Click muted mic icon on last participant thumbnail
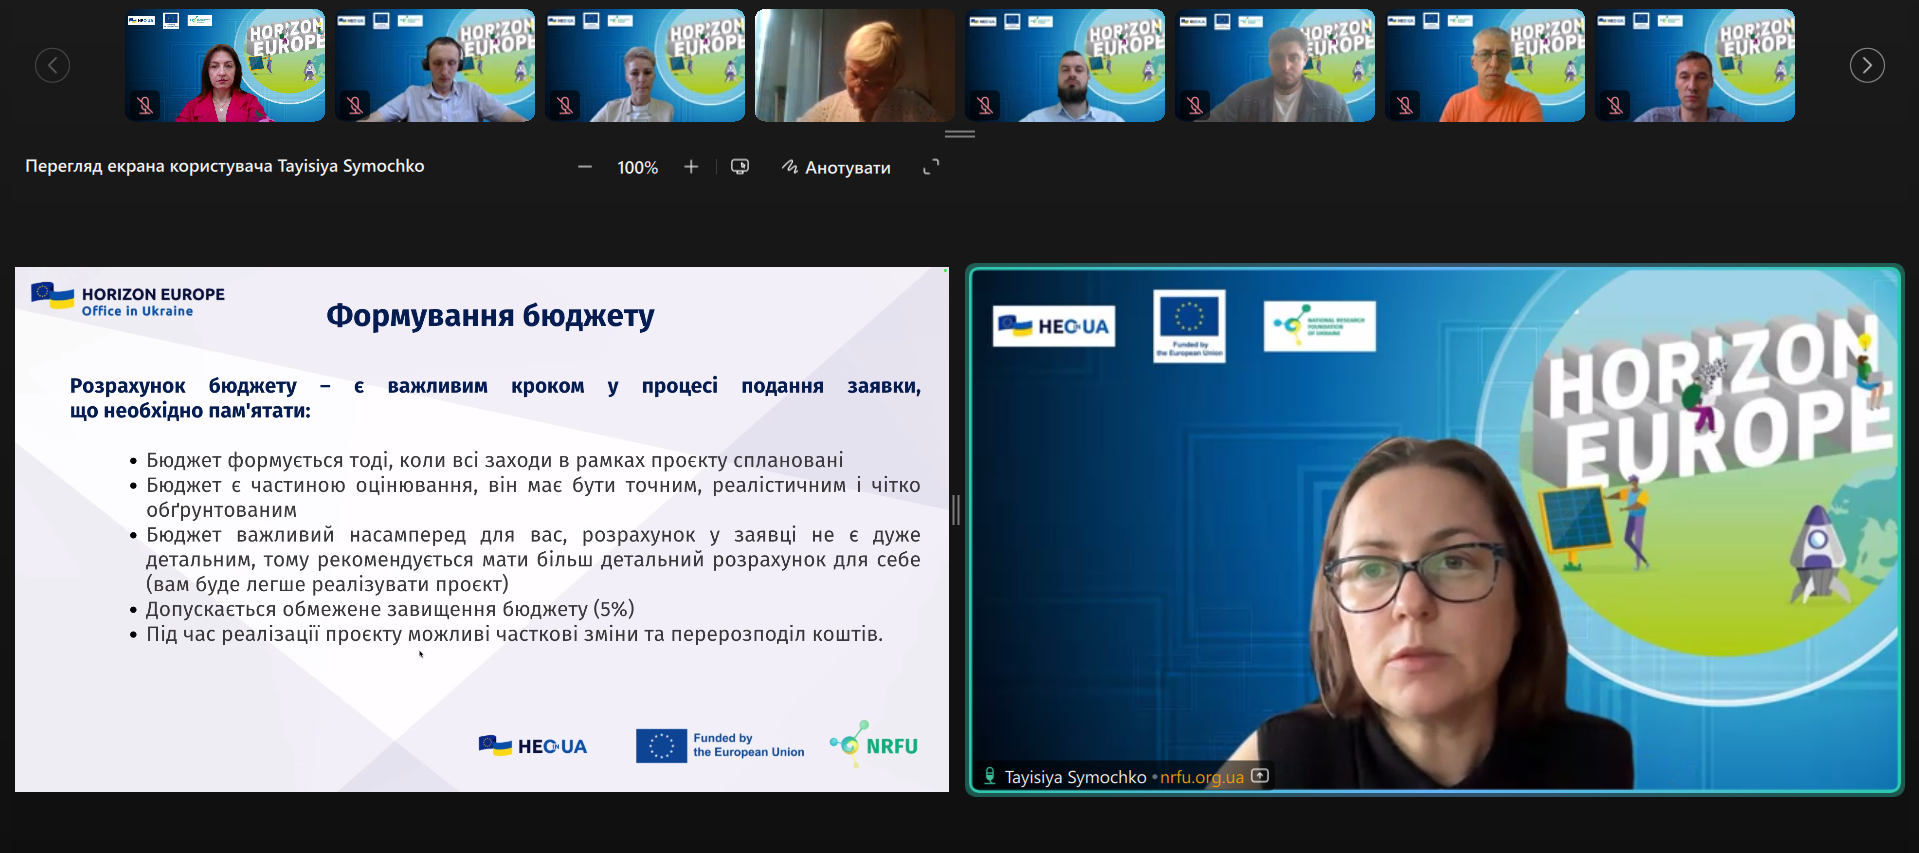 pos(1615,105)
